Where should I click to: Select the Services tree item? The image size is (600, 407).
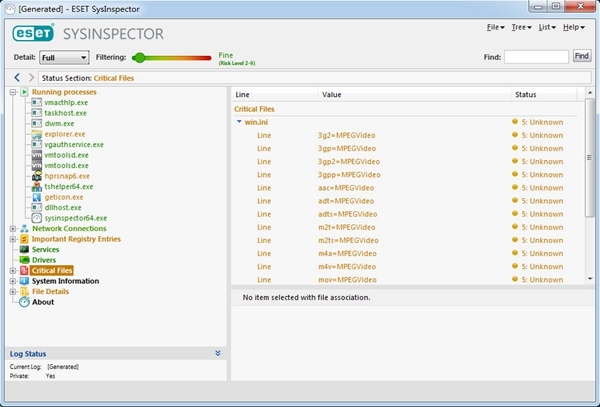tap(45, 249)
